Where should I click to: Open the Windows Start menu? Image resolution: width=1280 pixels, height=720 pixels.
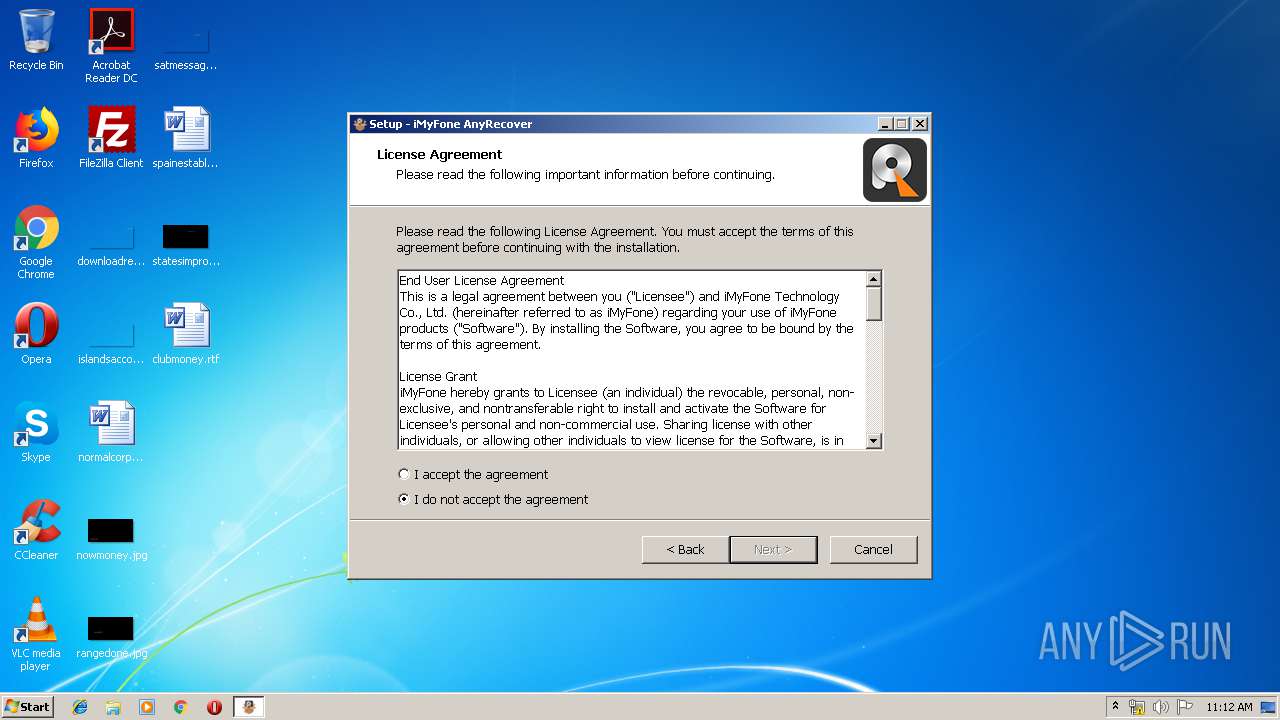pos(27,707)
